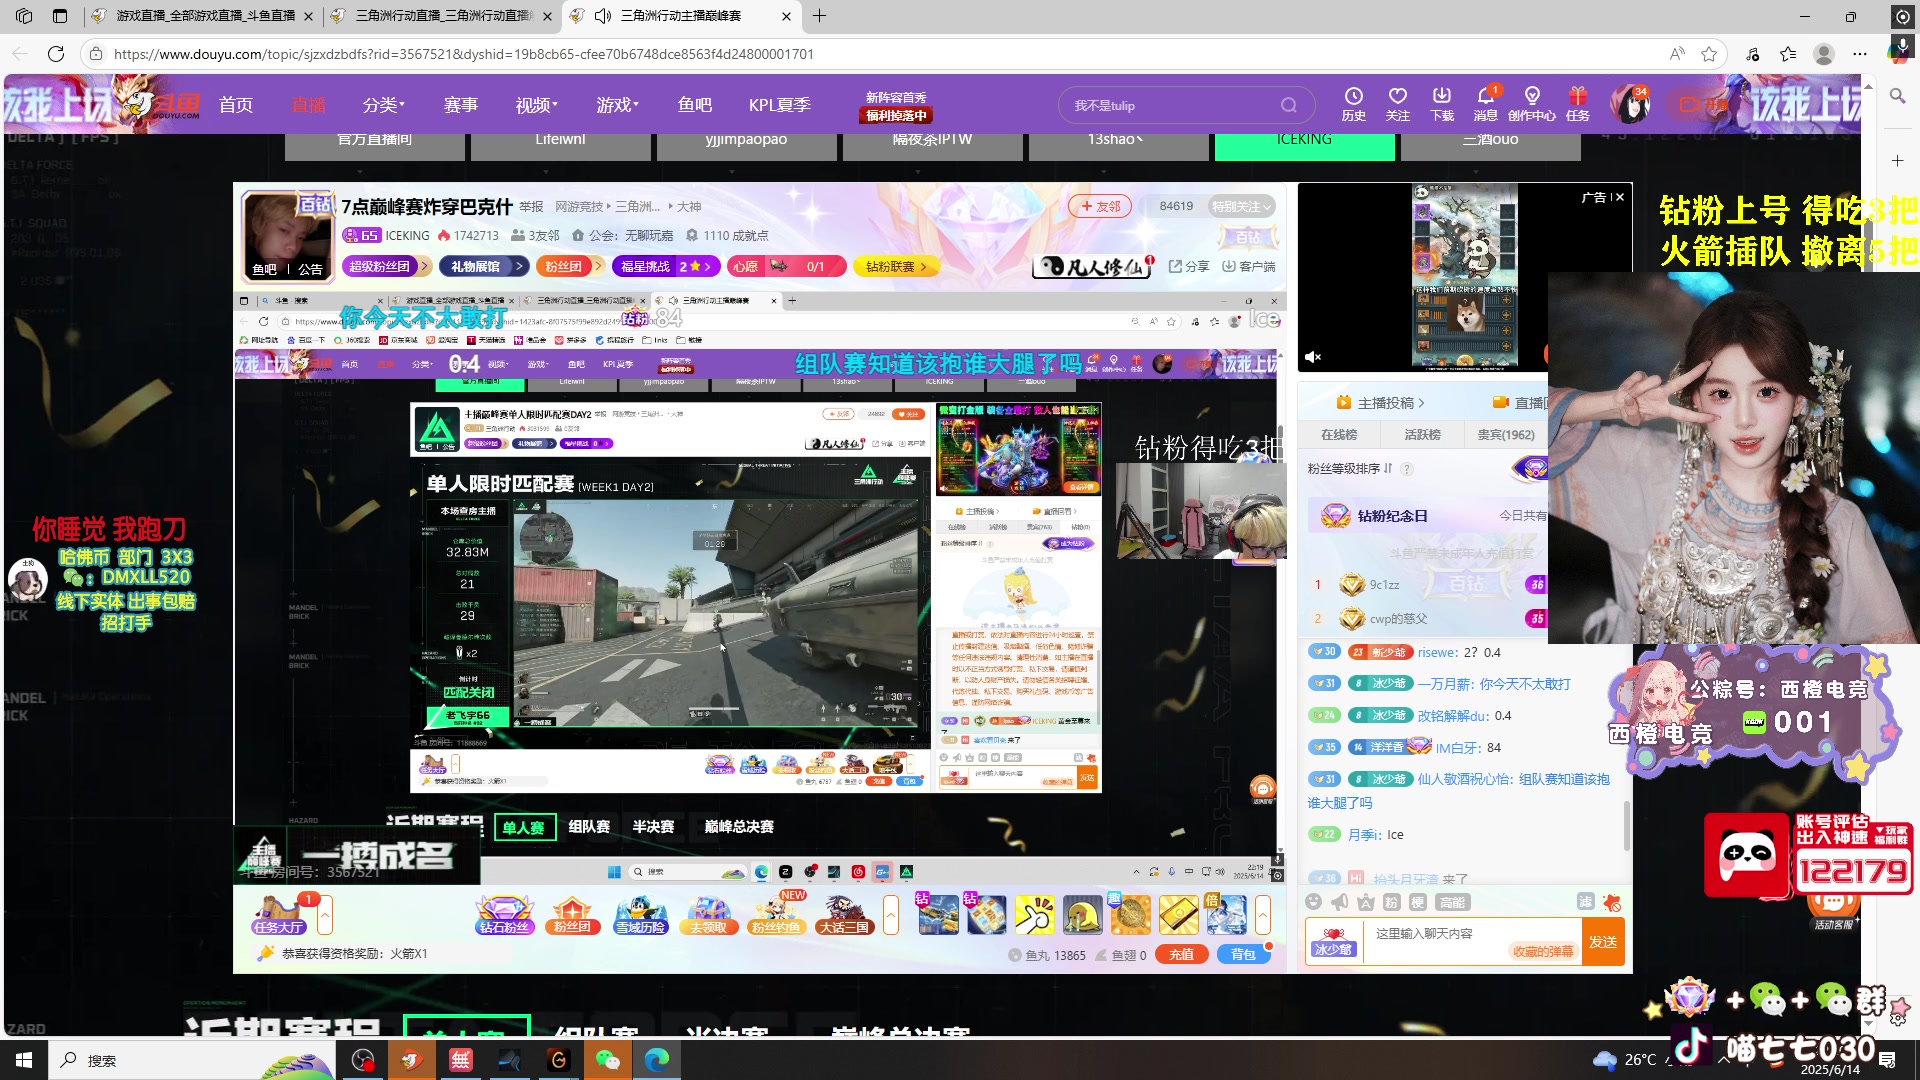Open KPL夏季 in Douyu navigation
1920x1080 pixels.
coord(780,105)
